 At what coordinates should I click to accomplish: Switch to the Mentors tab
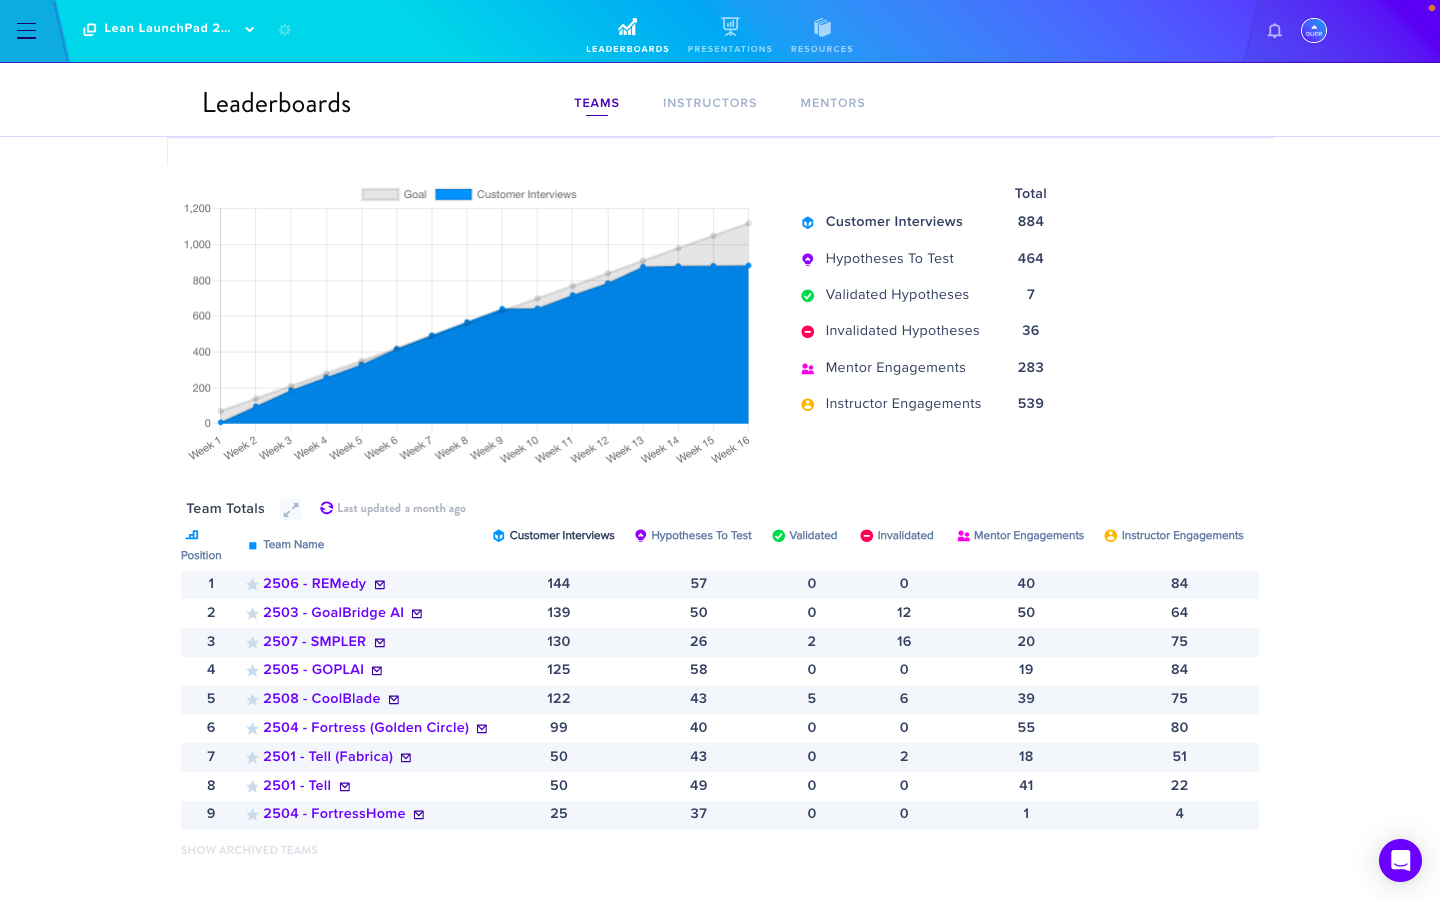point(833,103)
